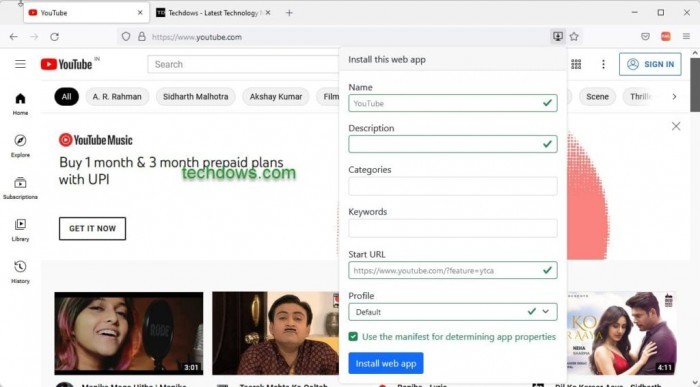Switch to the Techdows tab
This screenshot has width=700, height=387.
pyautogui.click(x=213, y=13)
